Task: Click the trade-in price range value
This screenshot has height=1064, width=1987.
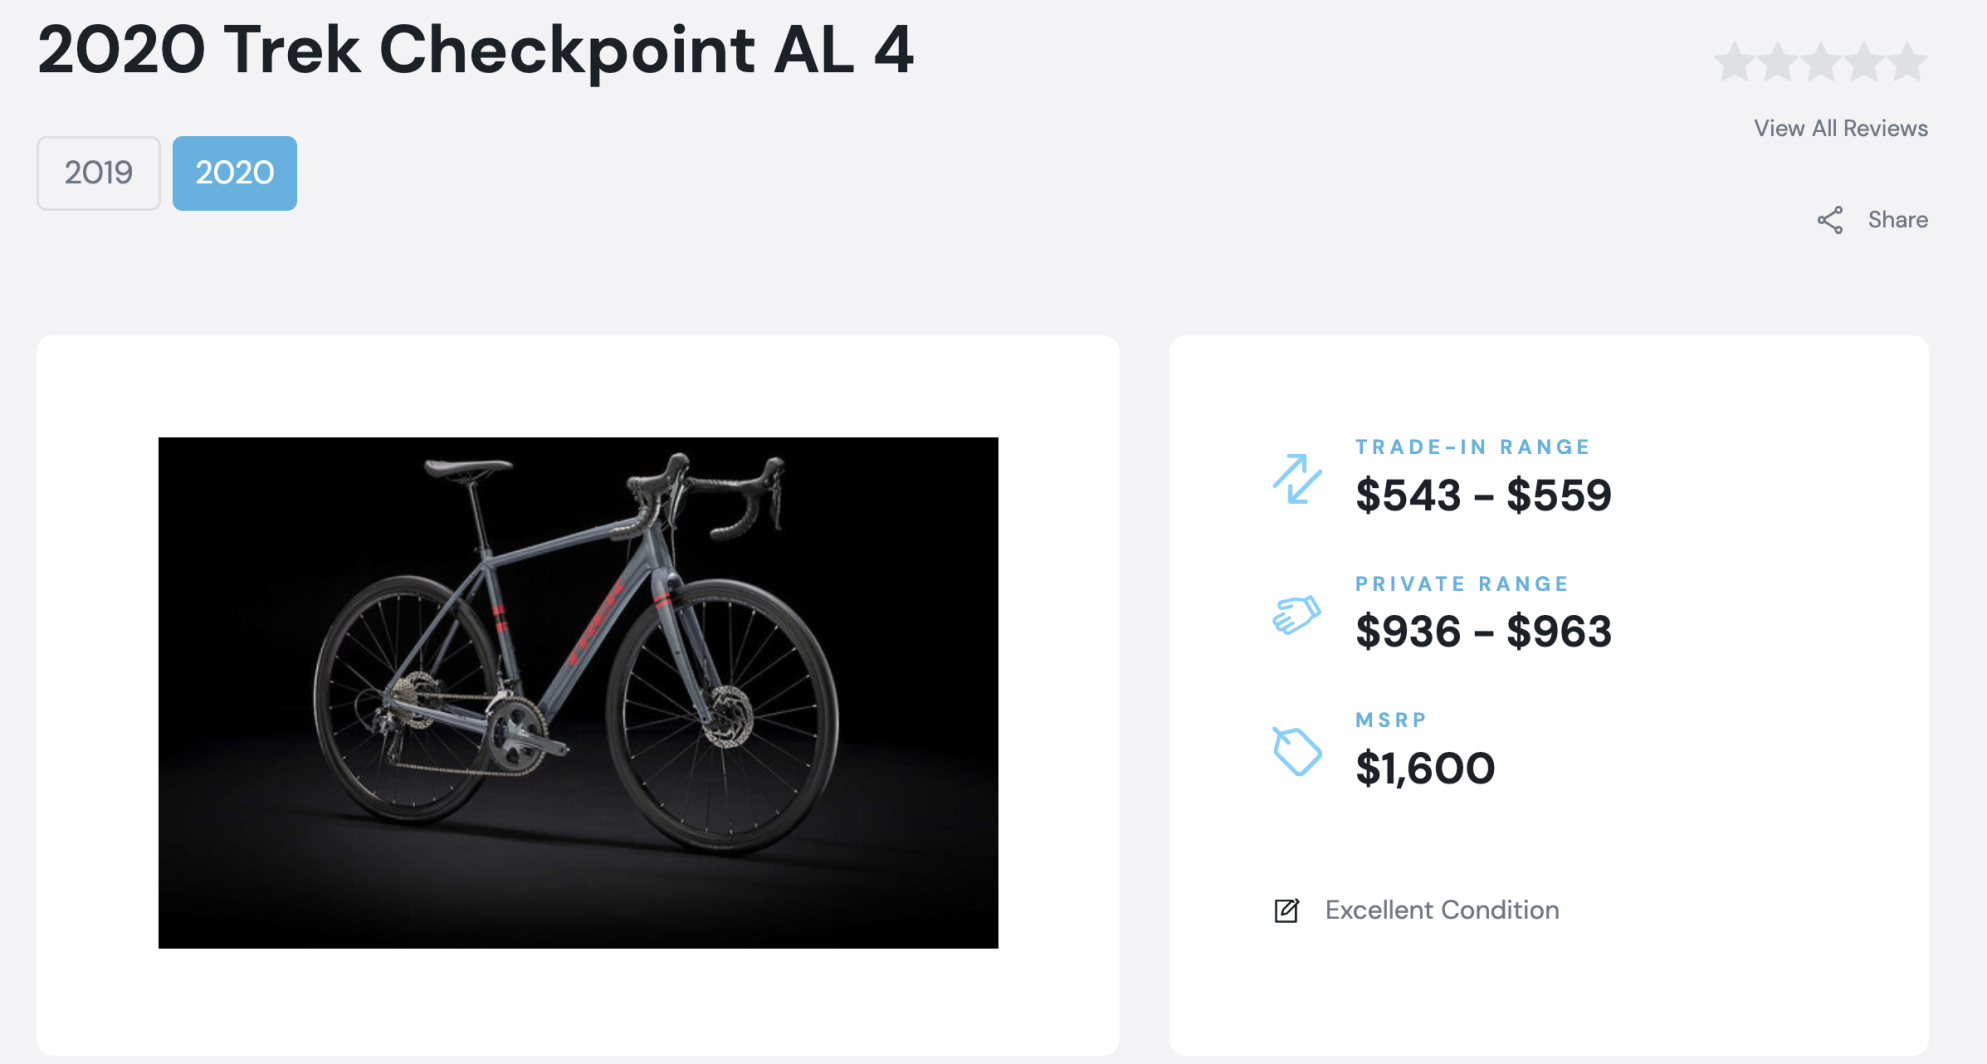Action: pos(1483,494)
